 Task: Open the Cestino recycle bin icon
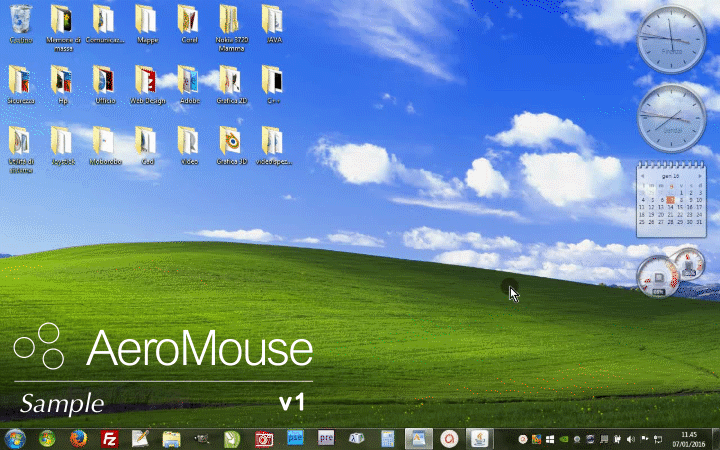tap(21, 24)
